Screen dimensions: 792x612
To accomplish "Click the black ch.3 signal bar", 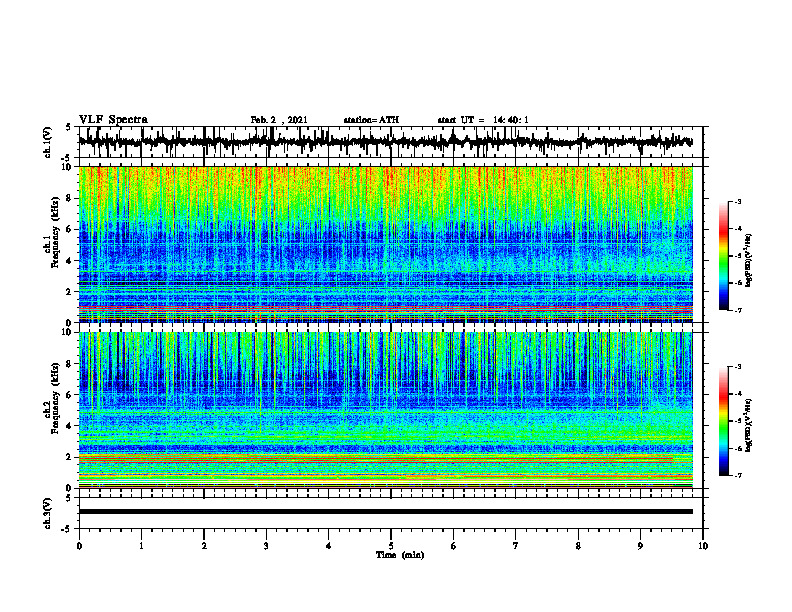I will 385,512.
